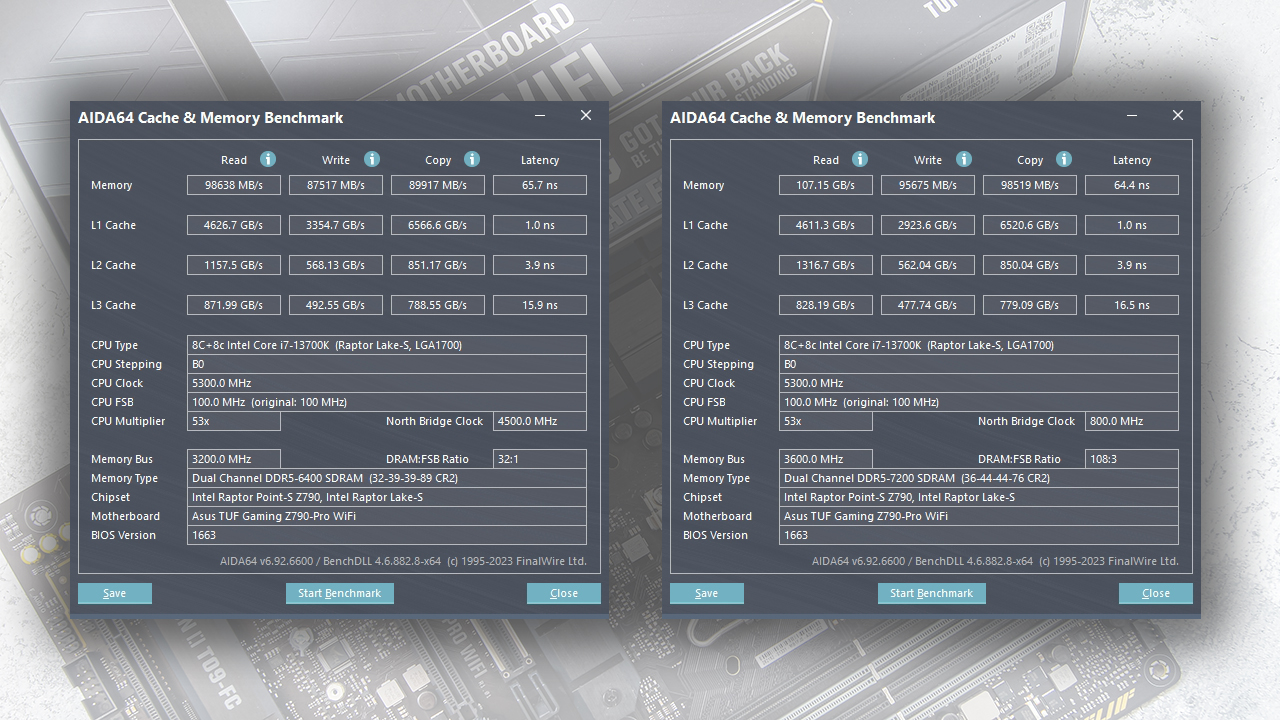Screen dimensions: 1280x720
Task: Close the right window using the title bar X
Action: pos(1178,116)
